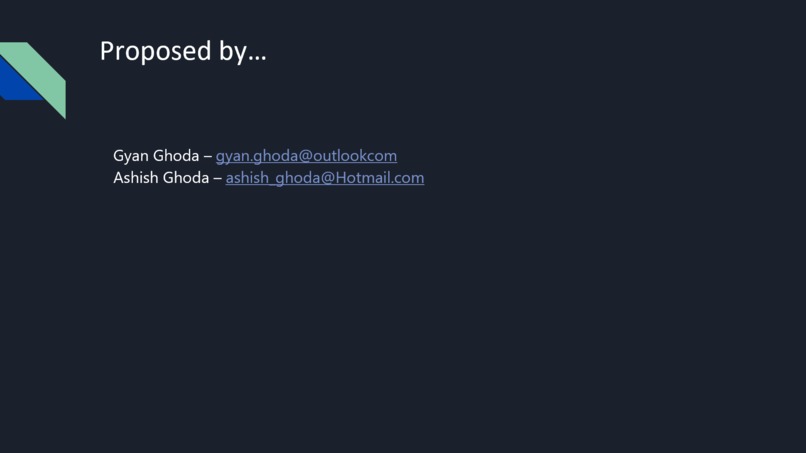Select the 'Proposed by…' slide title
806x453 pixels.
183,51
